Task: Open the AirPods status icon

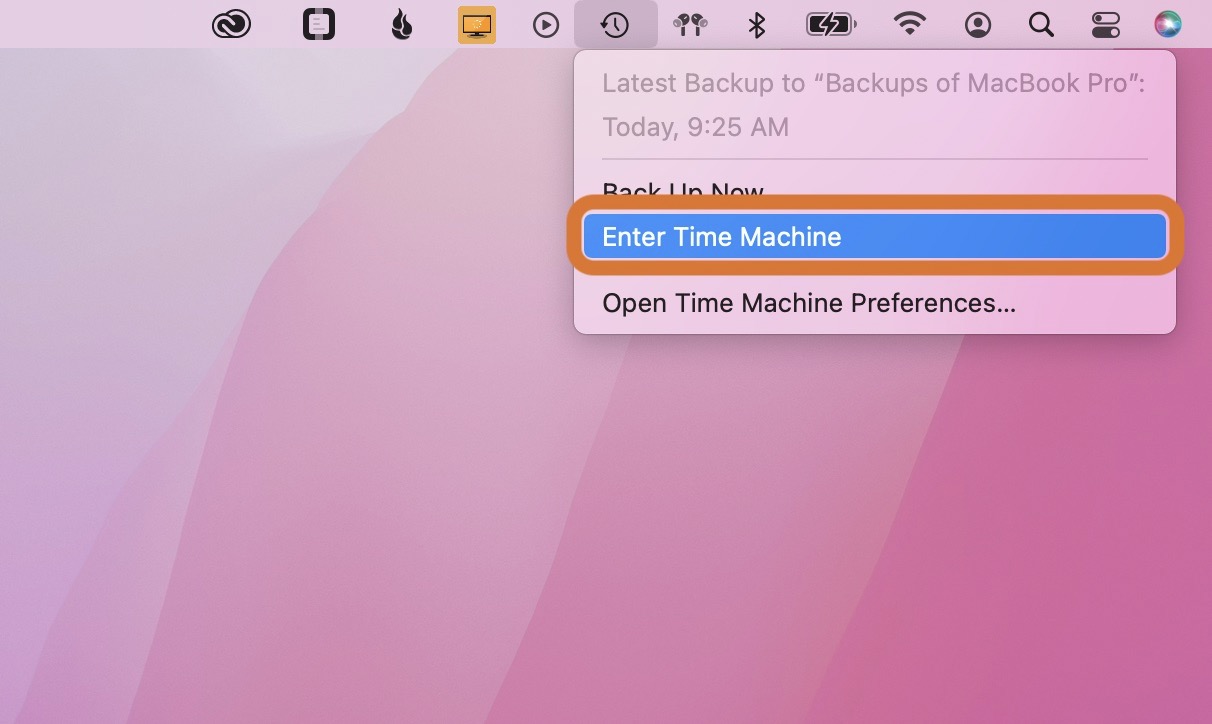Action: pyautogui.click(x=690, y=24)
